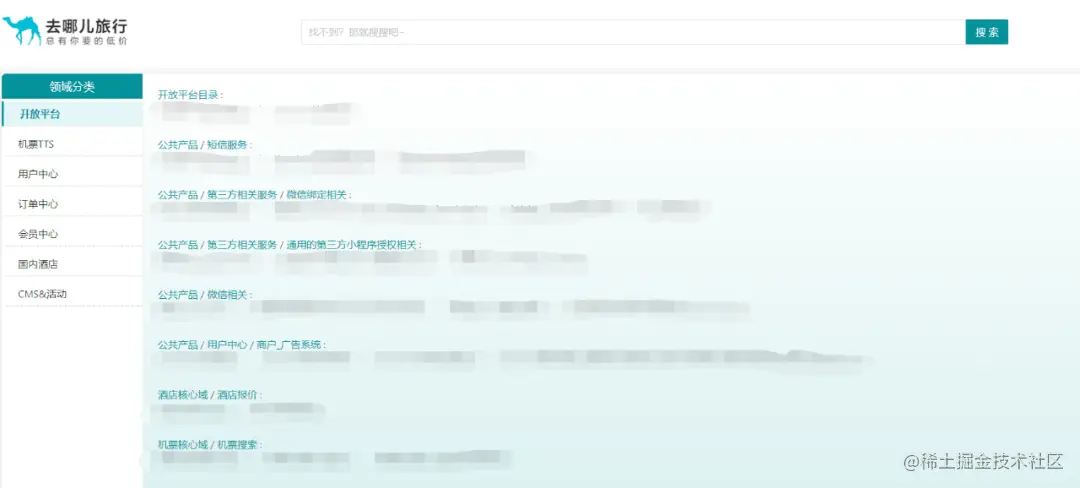The height and width of the screenshot is (488, 1080).
Task: Click the 公共产品 / 微信相关 heading
Action: point(205,295)
